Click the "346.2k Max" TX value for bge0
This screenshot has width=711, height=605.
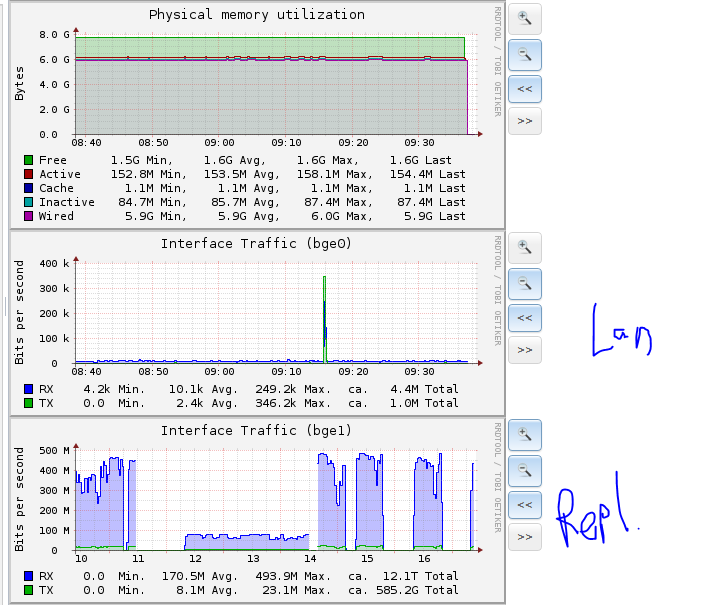[x=292, y=403]
